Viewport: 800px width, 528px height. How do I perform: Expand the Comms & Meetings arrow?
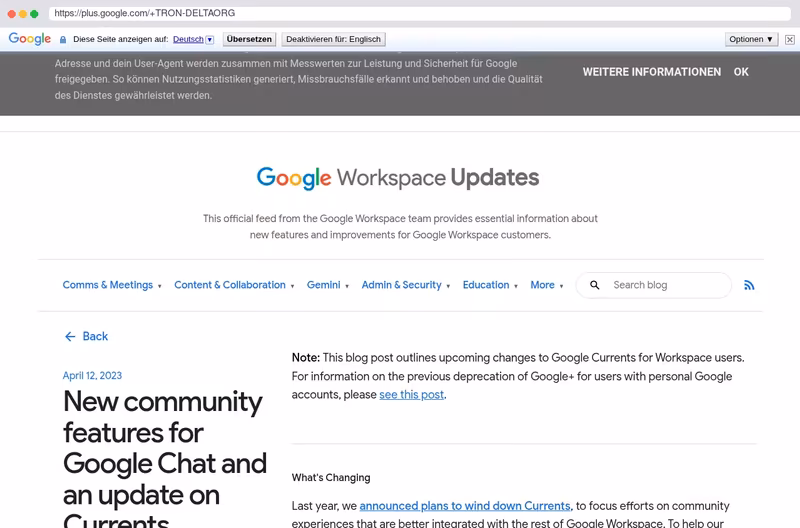click(x=160, y=286)
